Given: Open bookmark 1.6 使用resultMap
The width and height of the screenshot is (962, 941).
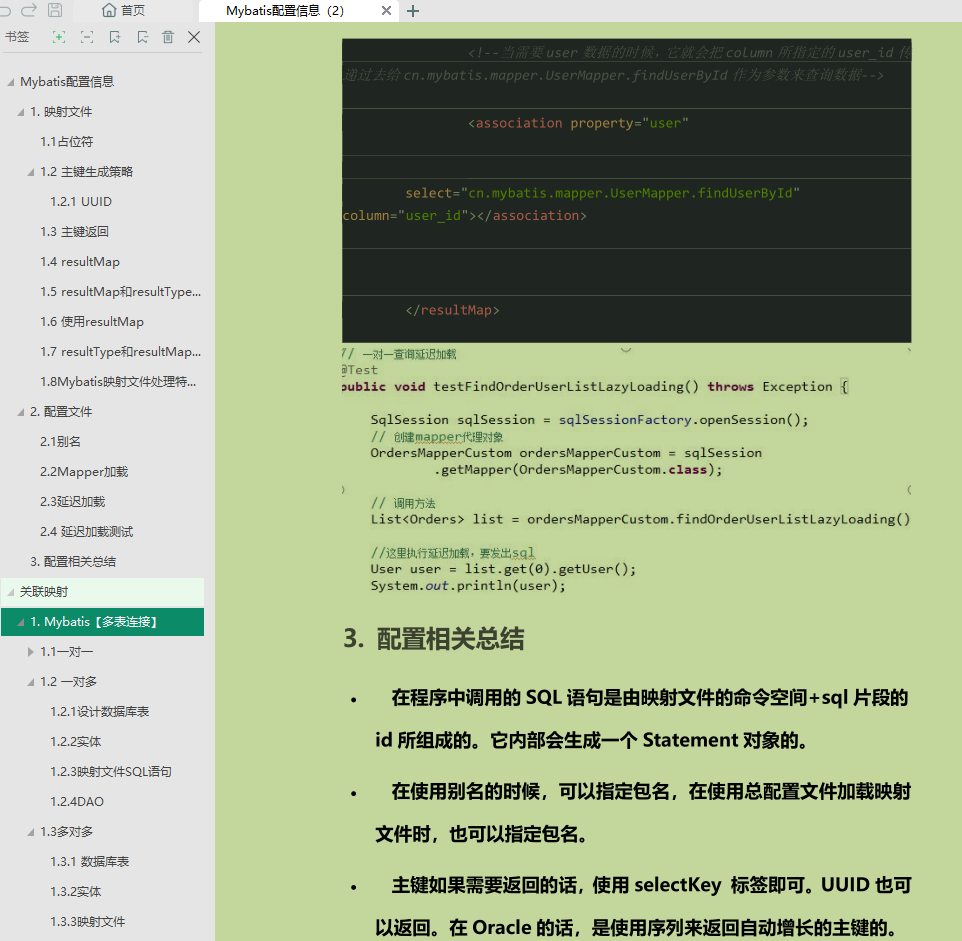Looking at the screenshot, I should [x=92, y=322].
